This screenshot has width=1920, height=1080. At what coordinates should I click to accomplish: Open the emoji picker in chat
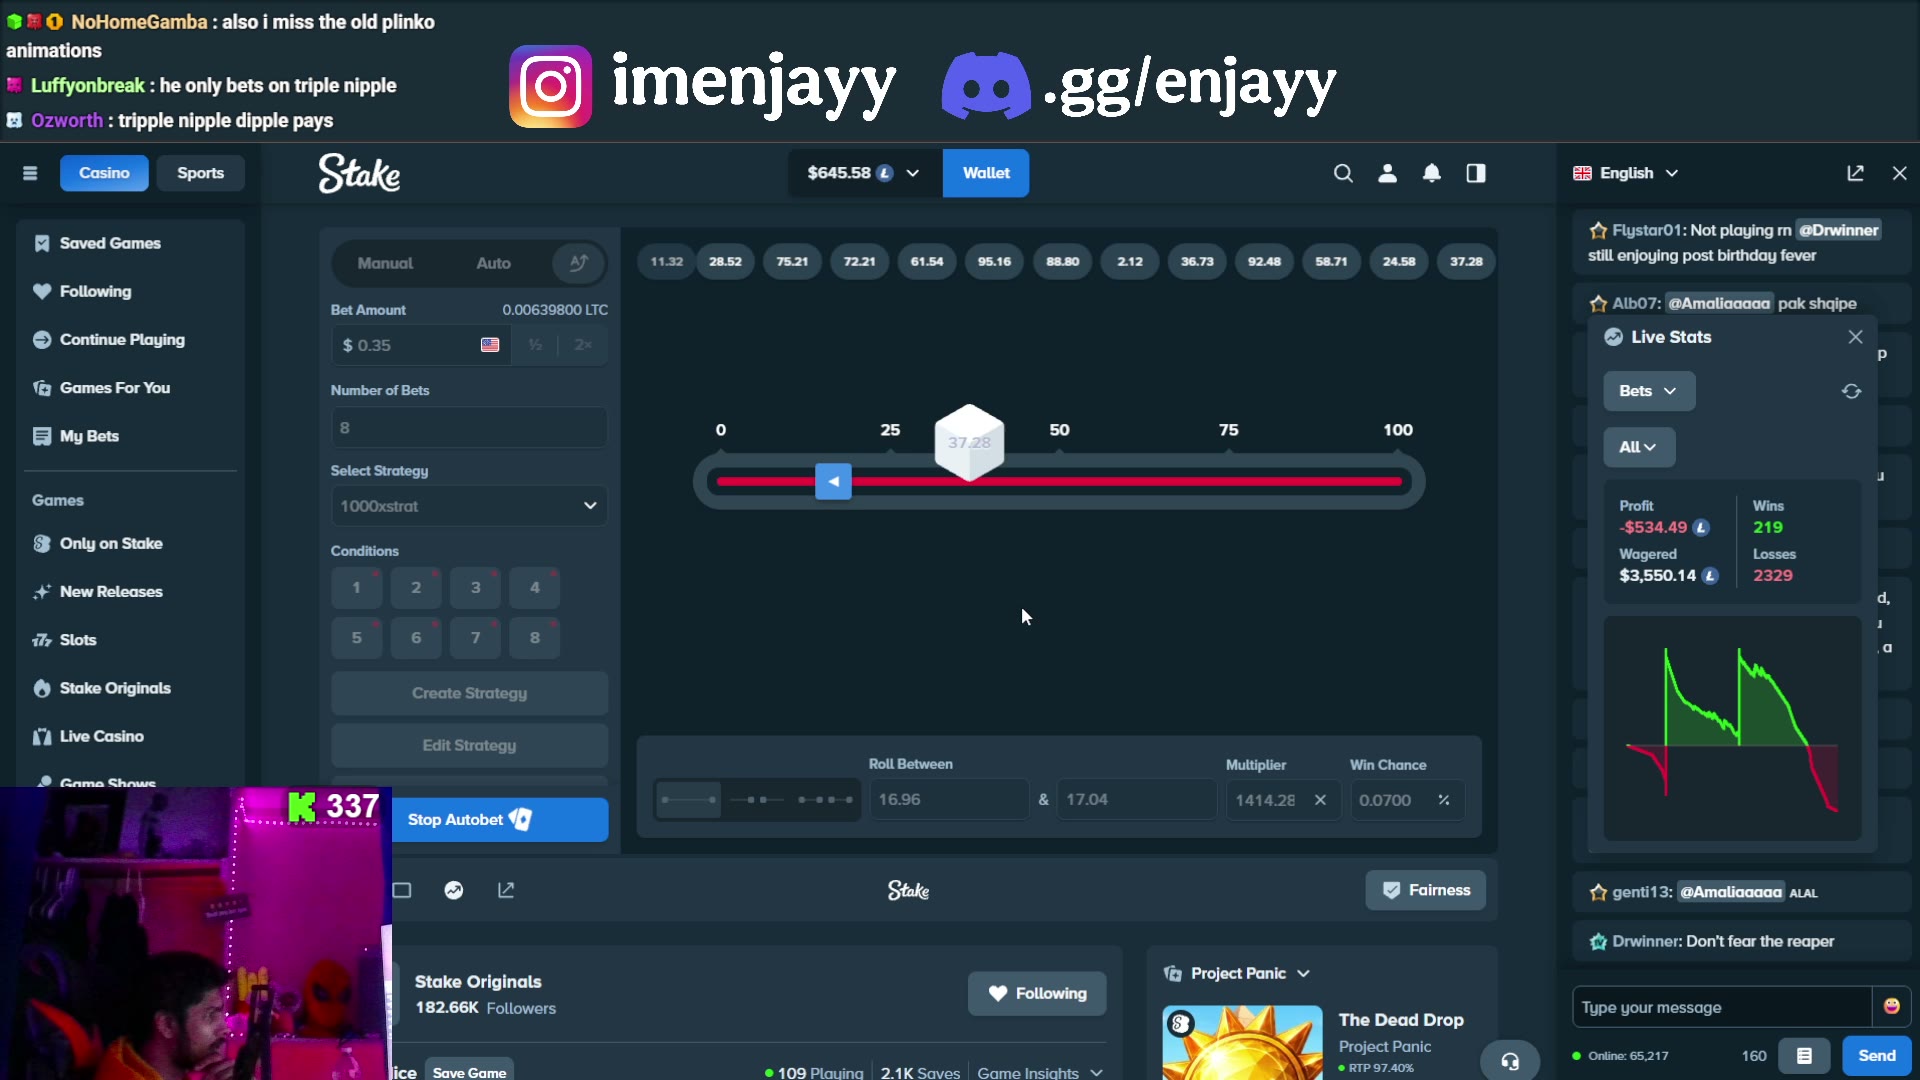coord(1891,1006)
